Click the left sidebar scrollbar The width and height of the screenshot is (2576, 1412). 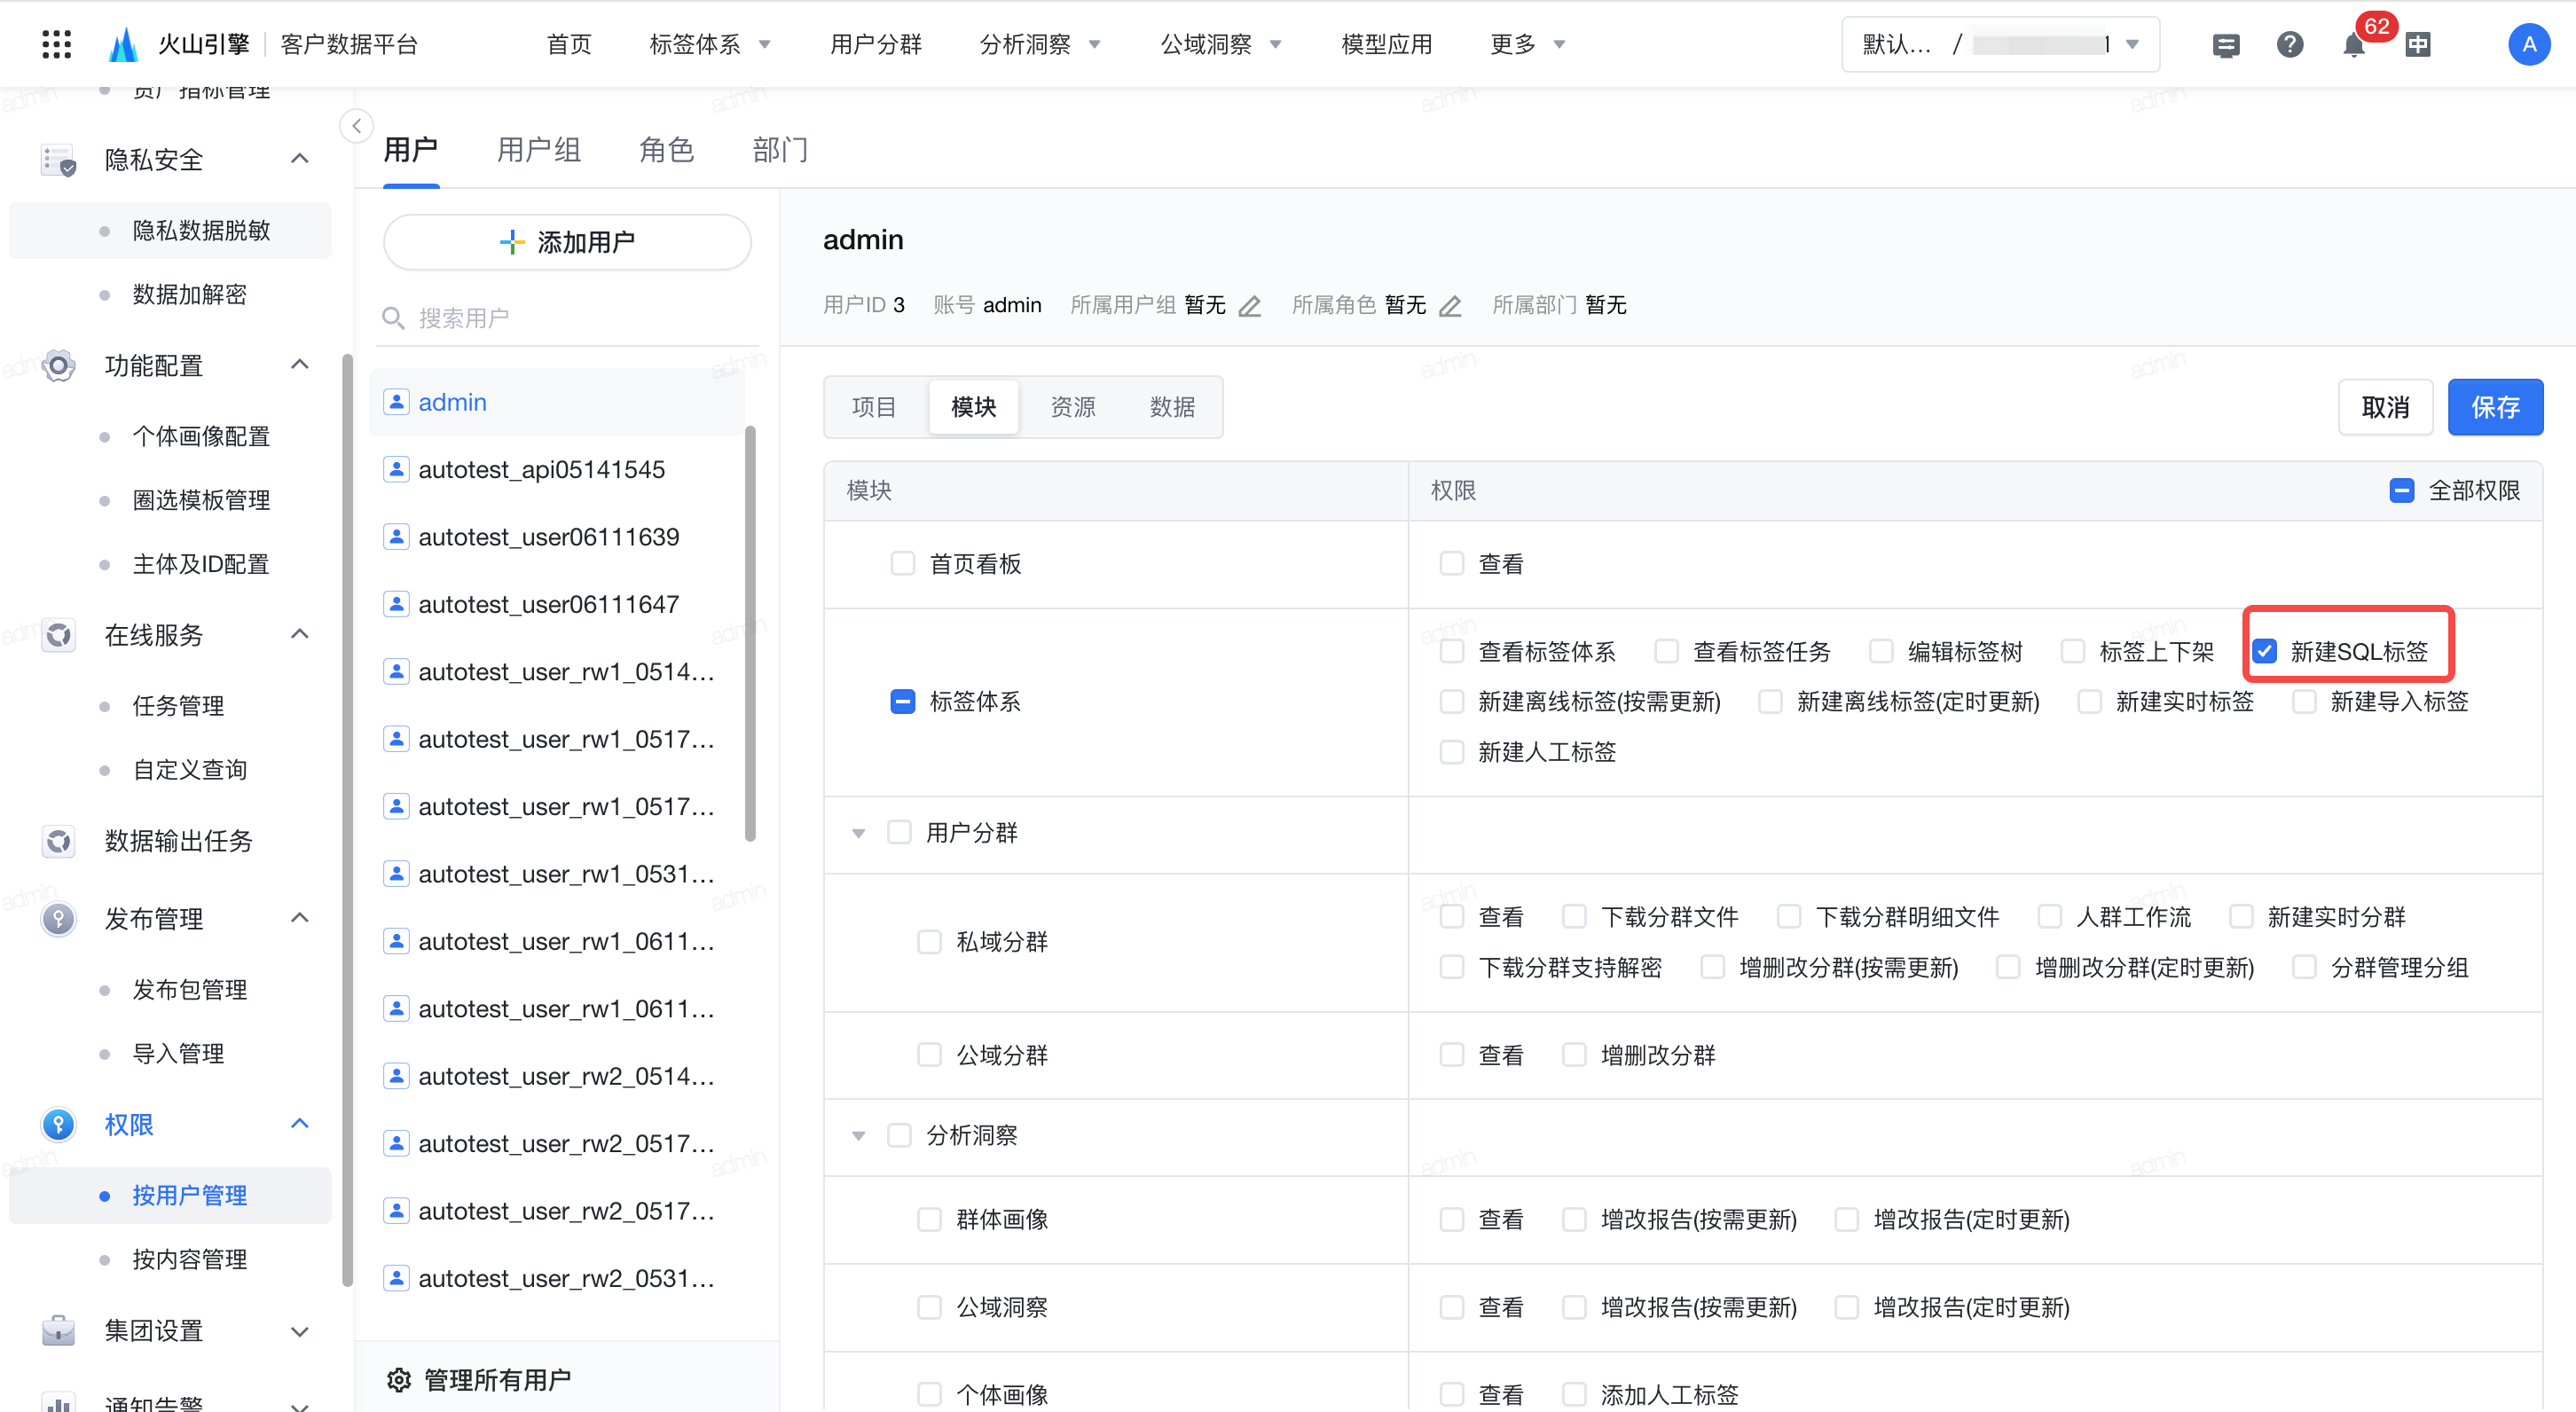pyautogui.click(x=347, y=820)
